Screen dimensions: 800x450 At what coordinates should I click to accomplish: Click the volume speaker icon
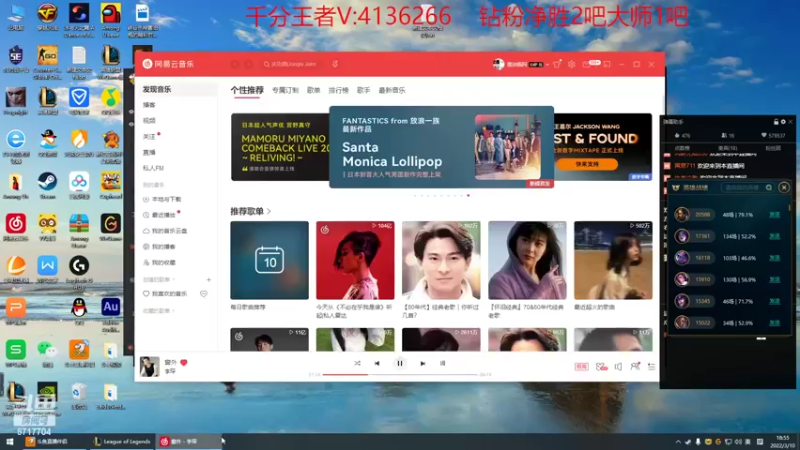point(618,366)
